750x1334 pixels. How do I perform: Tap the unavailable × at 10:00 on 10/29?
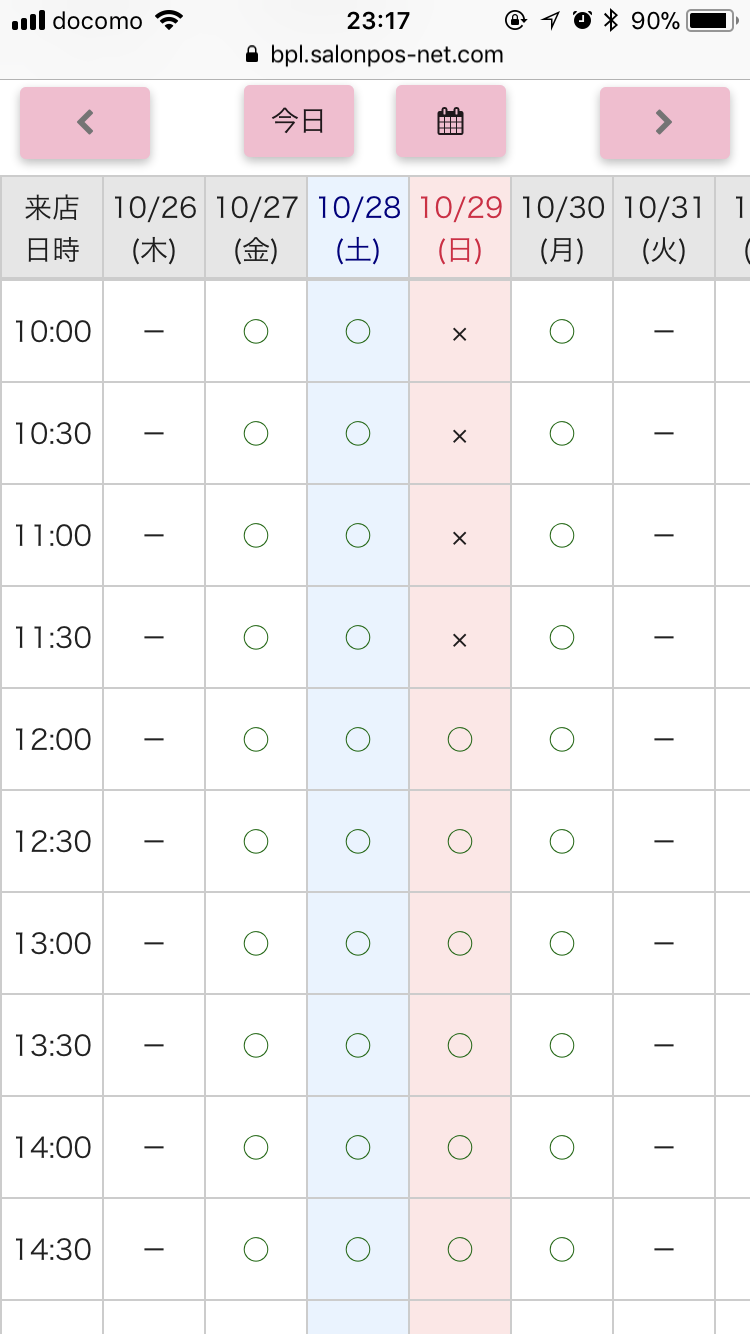pos(460,333)
